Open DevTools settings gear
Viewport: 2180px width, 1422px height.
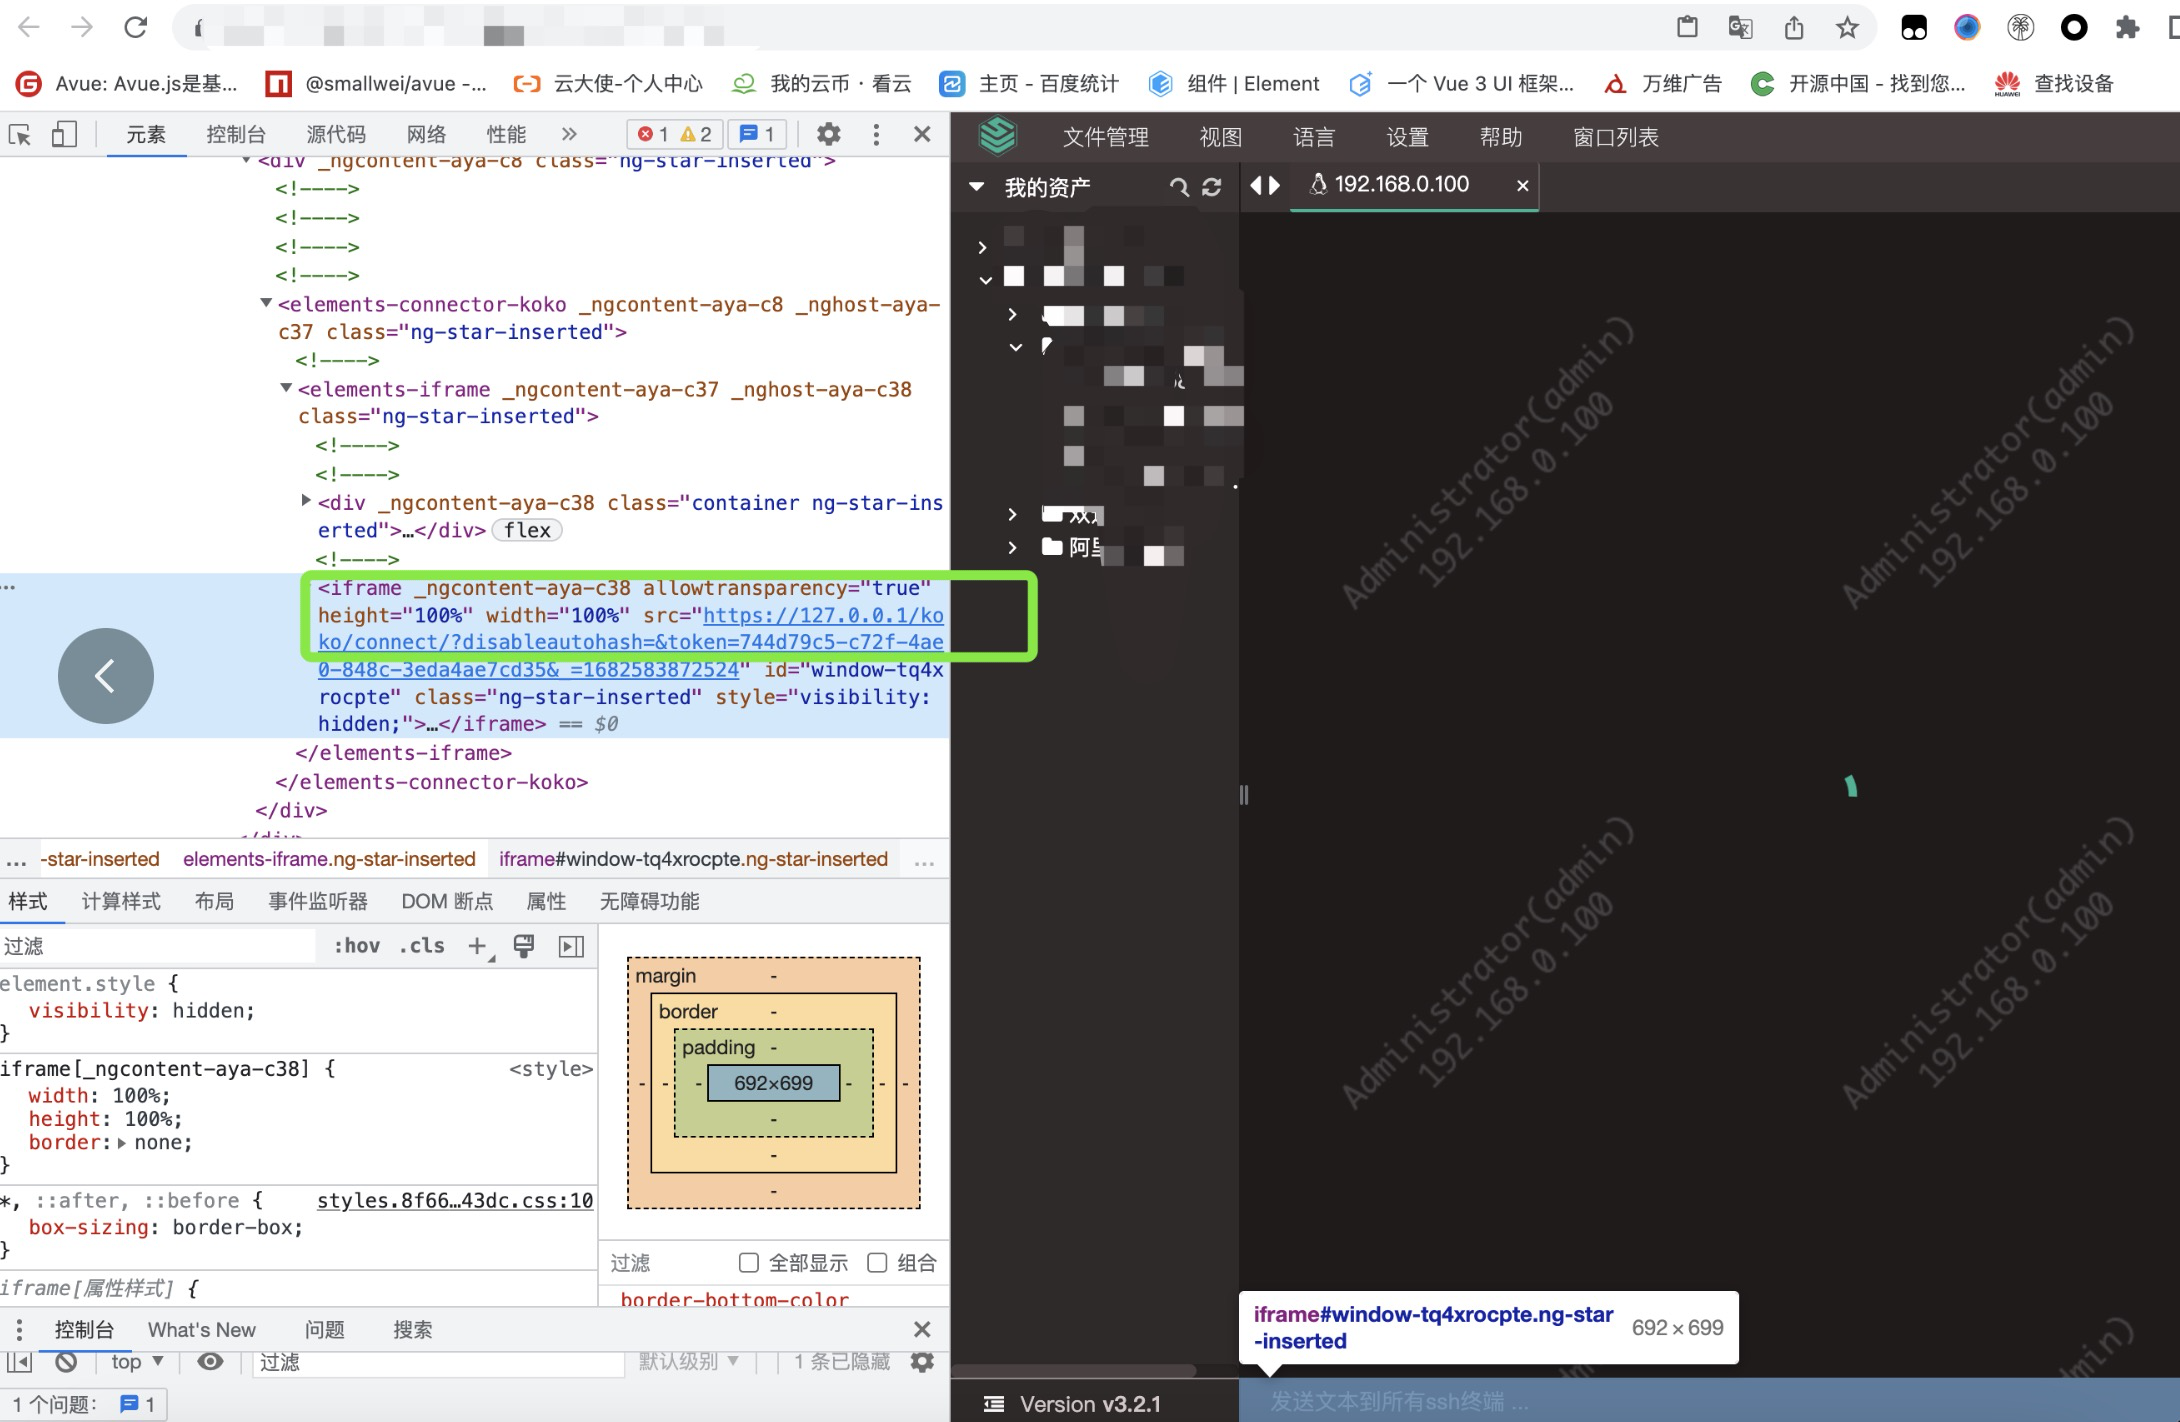[x=828, y=134]
